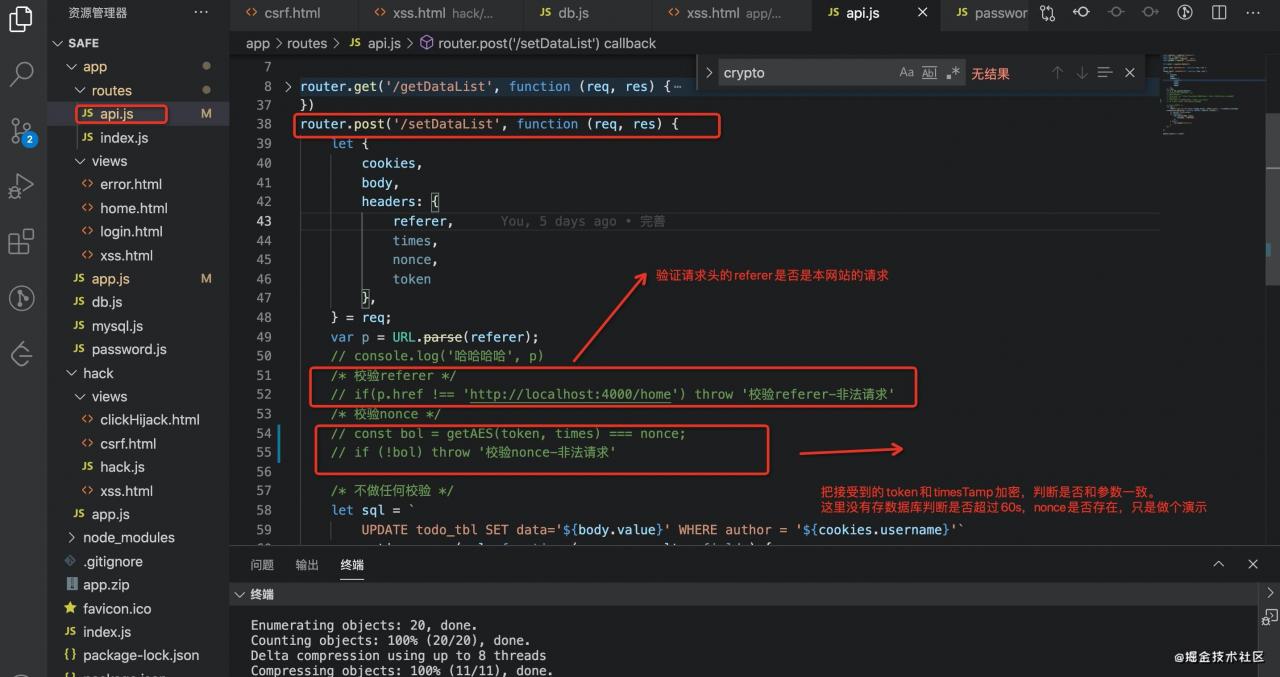Go to next search match arrow
The image size is (1280, 677).
click(1081, 73)
